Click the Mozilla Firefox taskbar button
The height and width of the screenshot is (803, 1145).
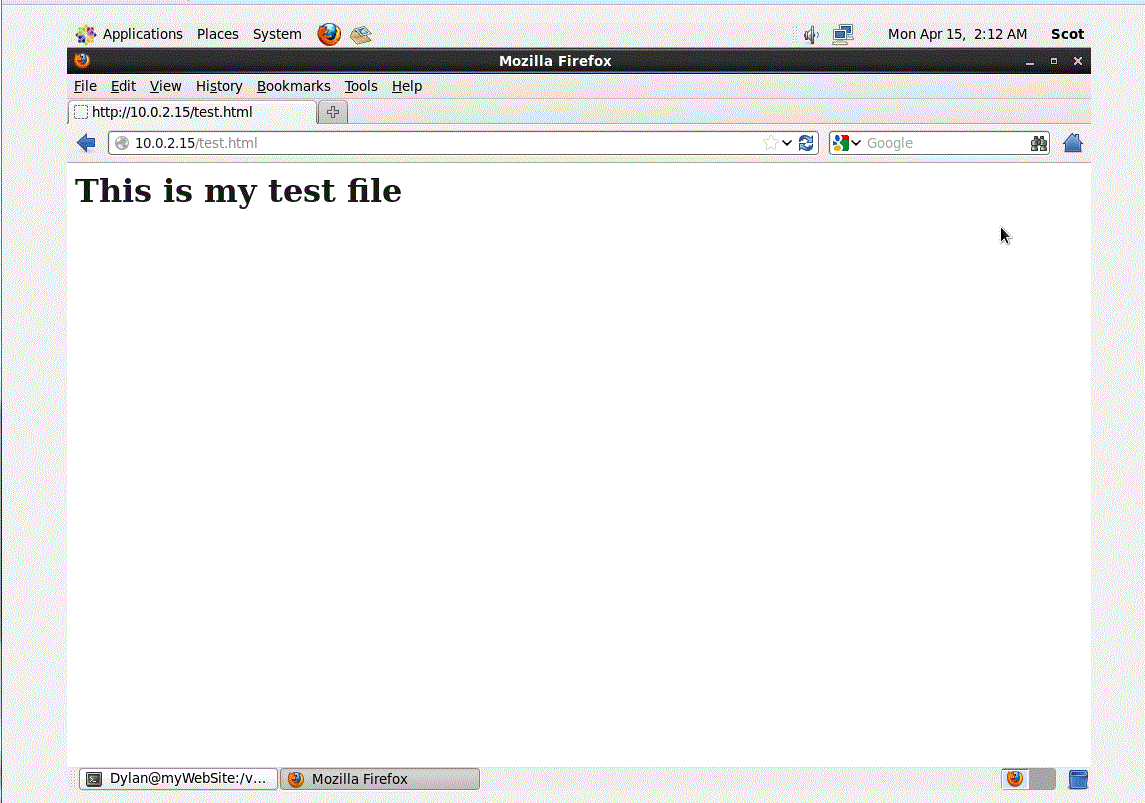(379, 779)
